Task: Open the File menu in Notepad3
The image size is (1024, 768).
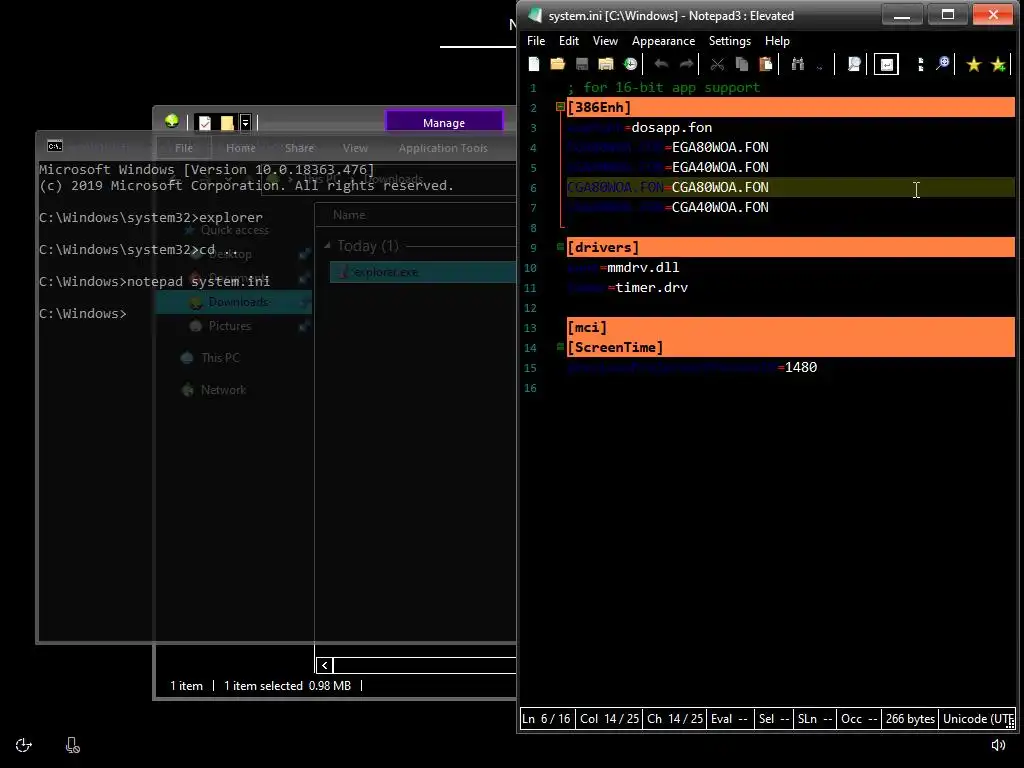Action: pyautogui.click(x=536, y=40)
